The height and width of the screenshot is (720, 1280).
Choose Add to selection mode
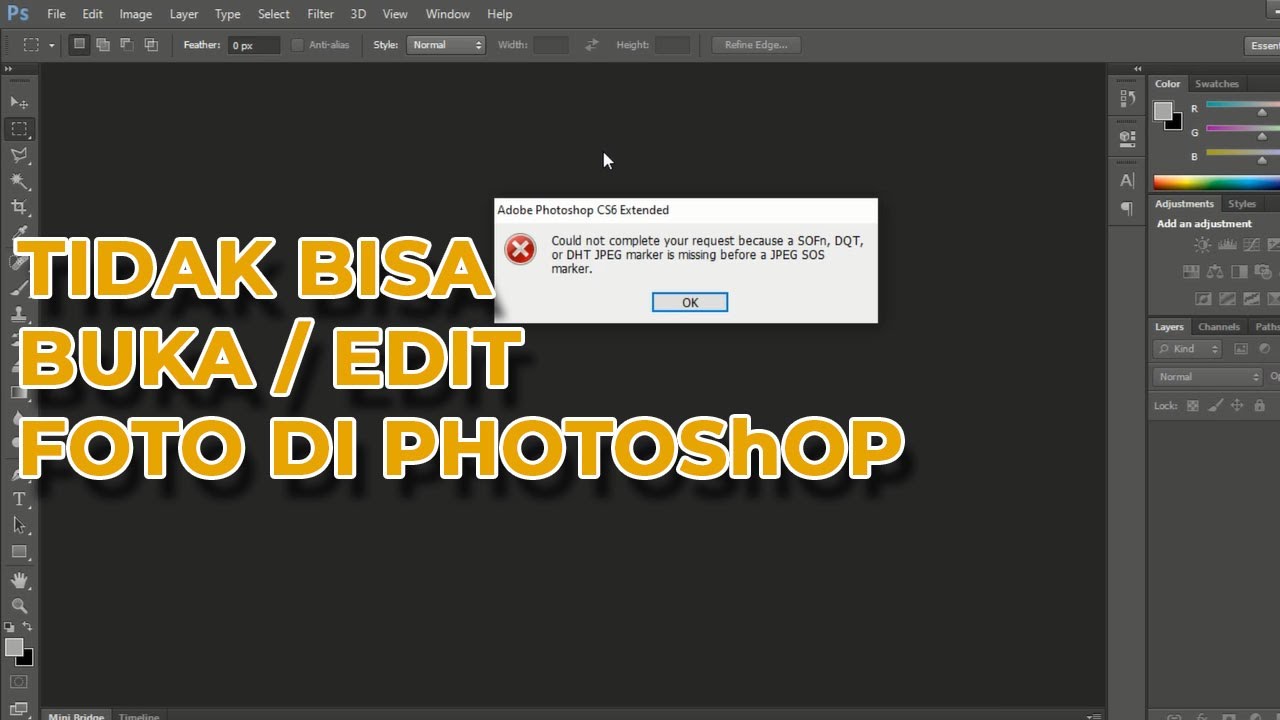pyautogui.click(x=103, y=45)
